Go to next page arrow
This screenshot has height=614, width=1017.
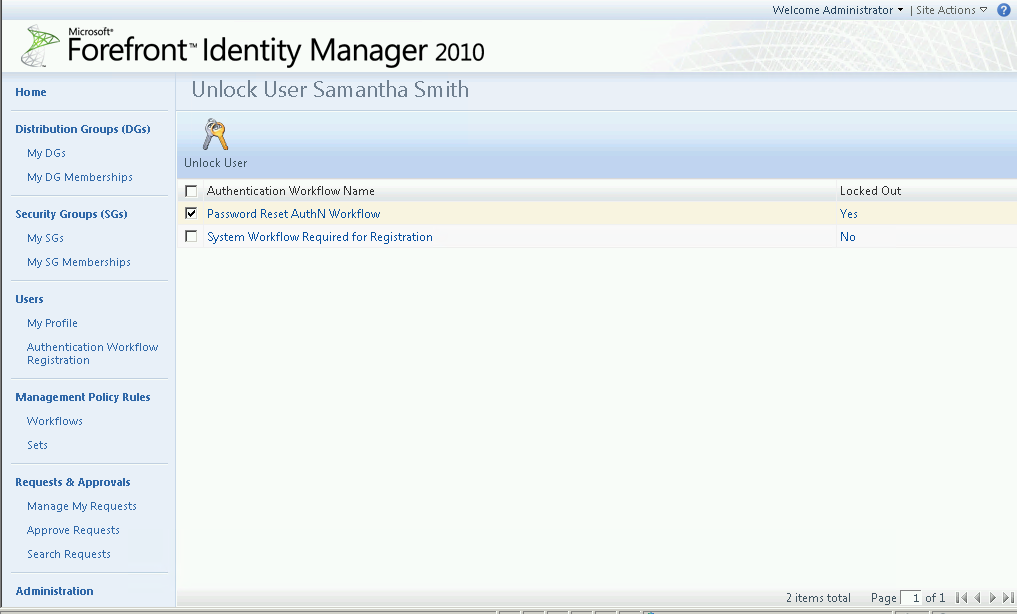click(992, 598)
